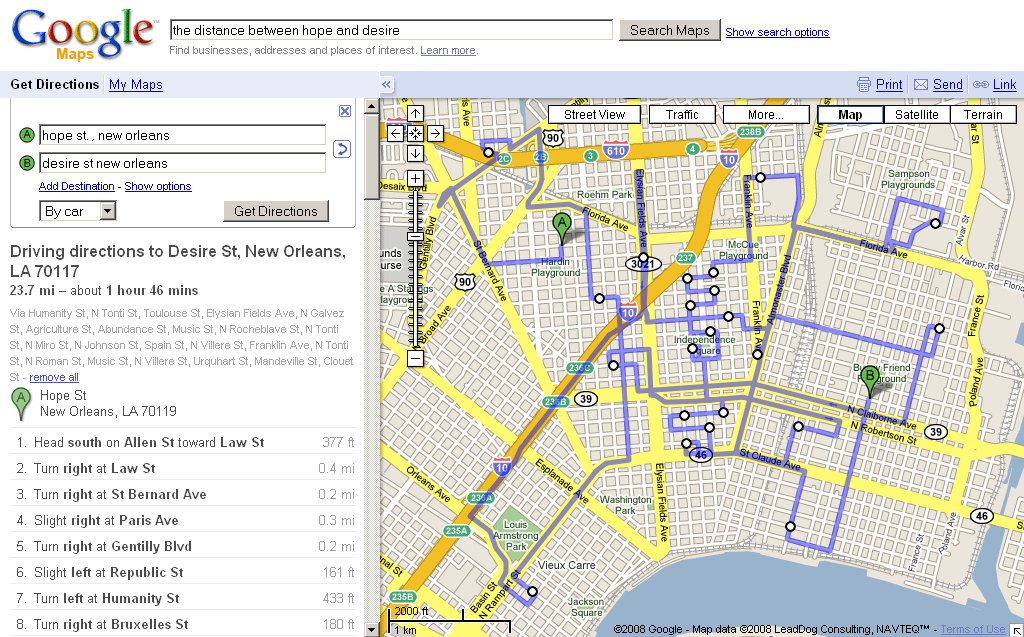Image resolution: width=1024 pixels, height=637 pixels.
Task: Follow the Learn more link
Action: click(x=448, y=50)
